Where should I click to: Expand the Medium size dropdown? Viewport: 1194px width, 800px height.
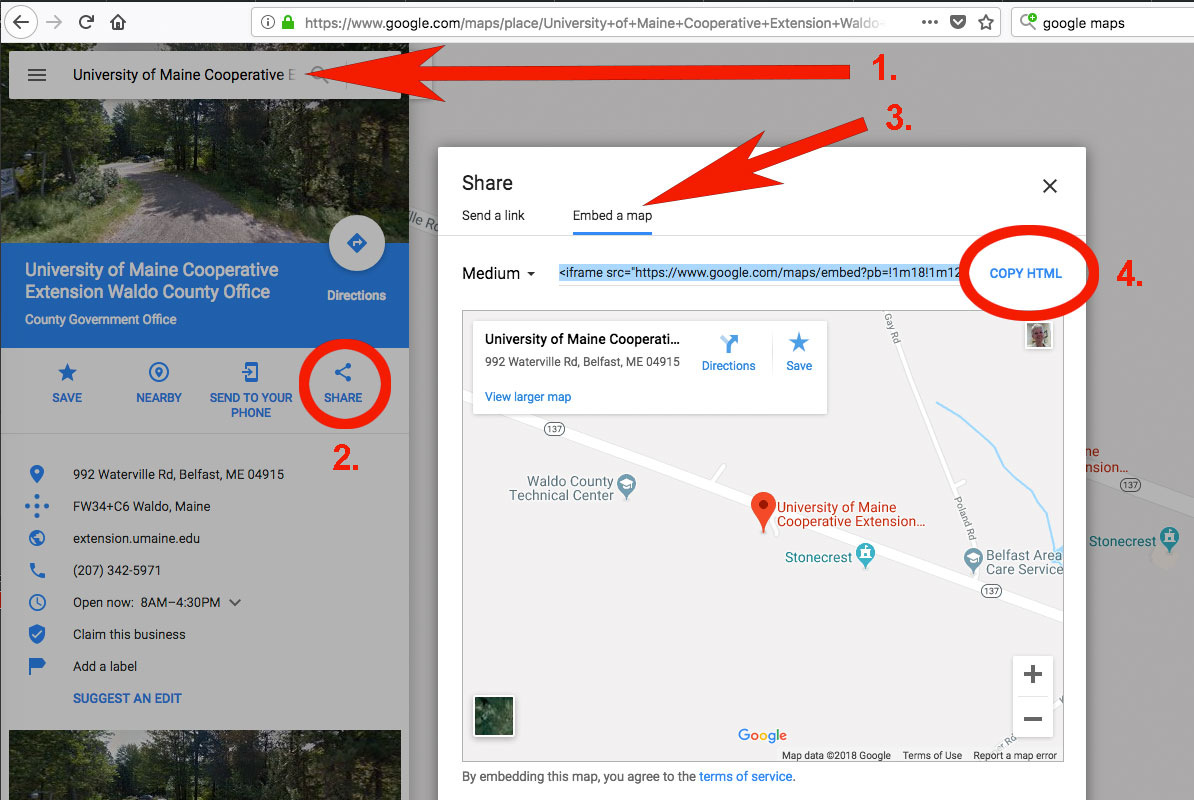click(499, 274)
